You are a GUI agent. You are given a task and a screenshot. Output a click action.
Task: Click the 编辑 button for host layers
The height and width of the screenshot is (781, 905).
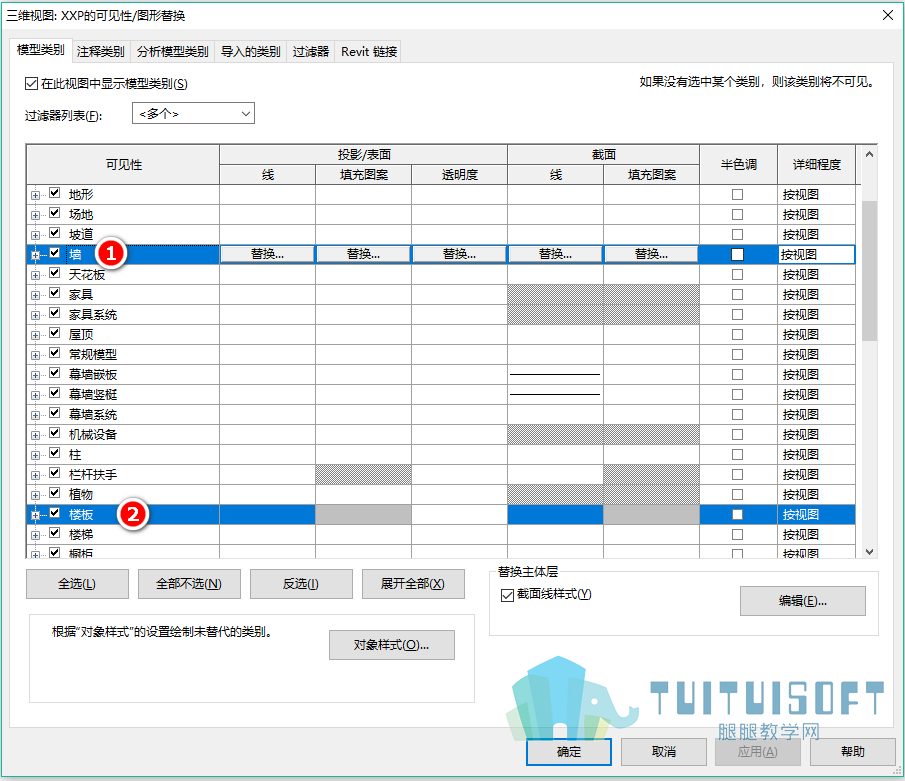click(802, 601)
